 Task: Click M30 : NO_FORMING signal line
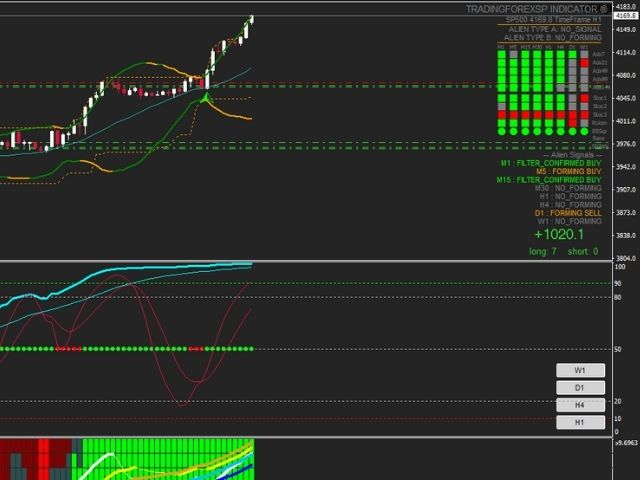568,188
